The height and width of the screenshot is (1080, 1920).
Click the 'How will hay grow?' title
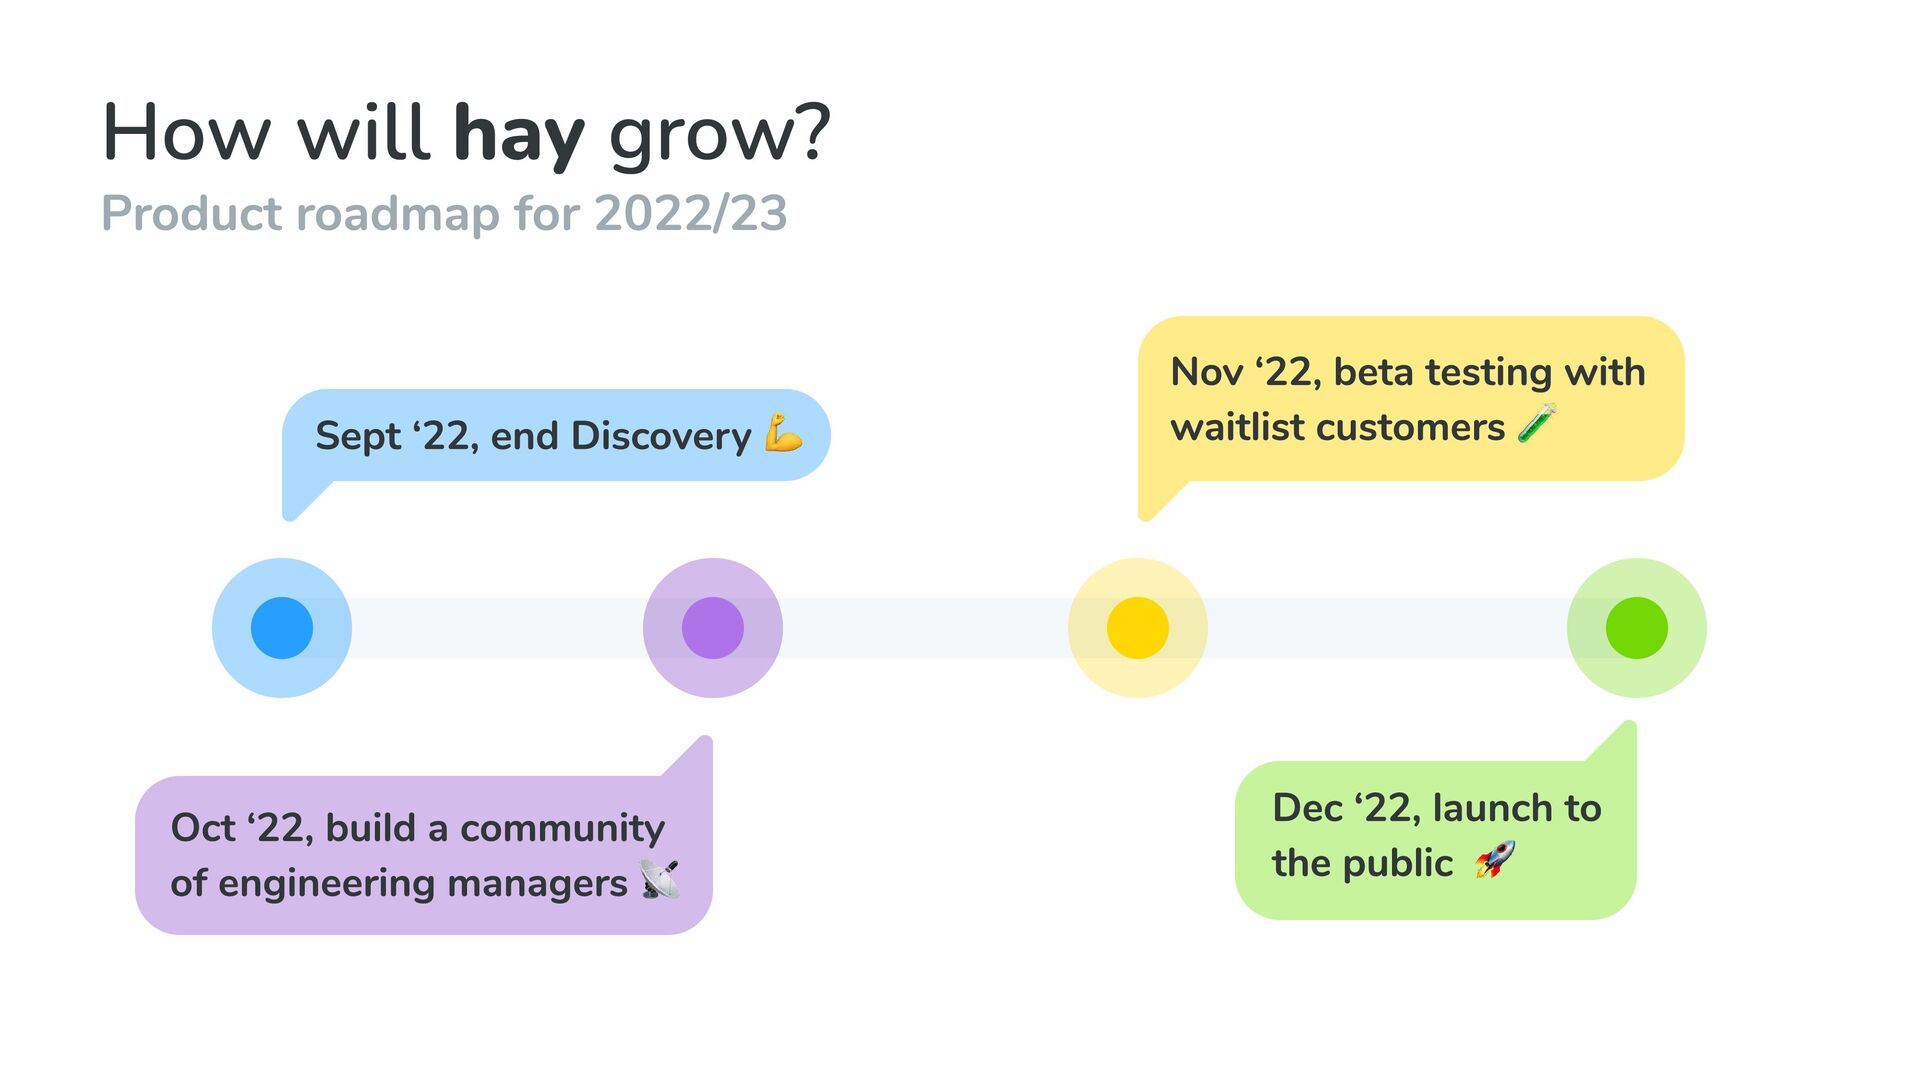[x=466, y=132]
